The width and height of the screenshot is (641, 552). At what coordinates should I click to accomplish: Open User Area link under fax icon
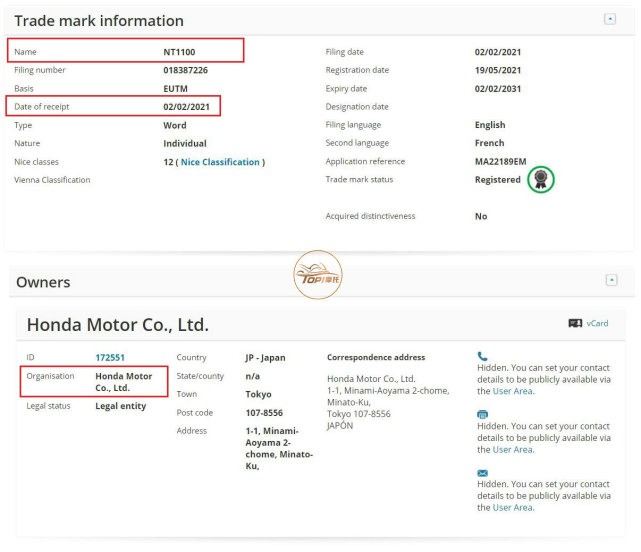pyautogui.click(x=512, y=449)
